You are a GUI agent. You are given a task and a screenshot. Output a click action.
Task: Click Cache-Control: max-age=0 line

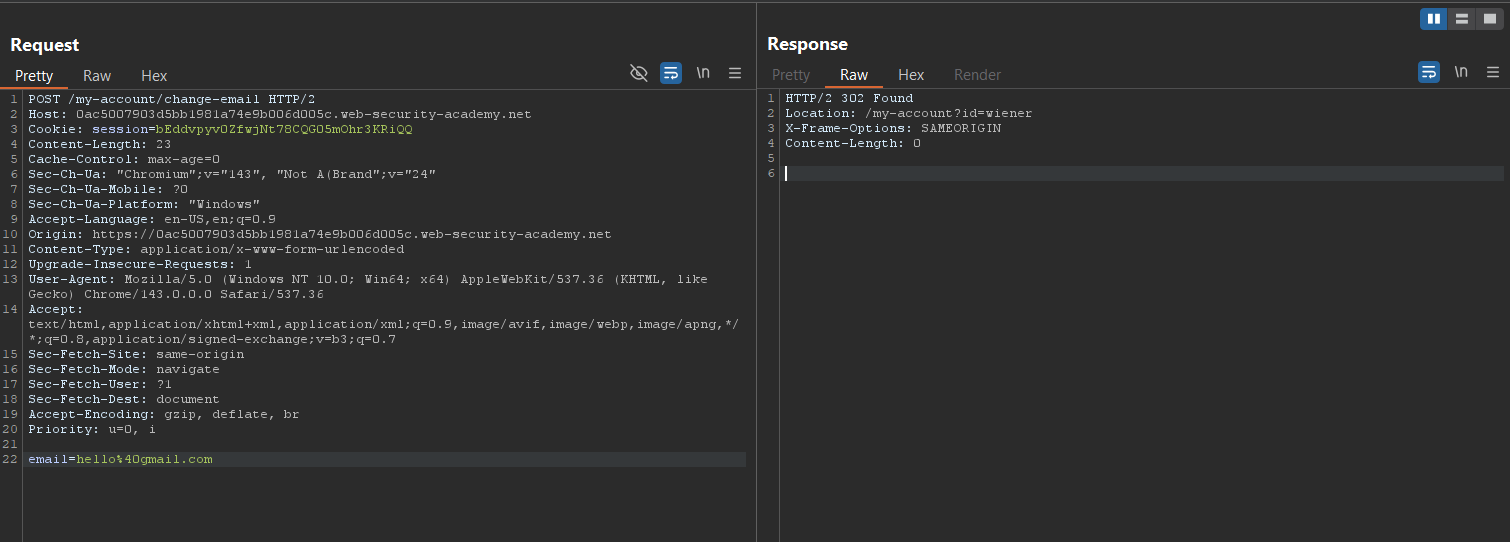(124, 159)
